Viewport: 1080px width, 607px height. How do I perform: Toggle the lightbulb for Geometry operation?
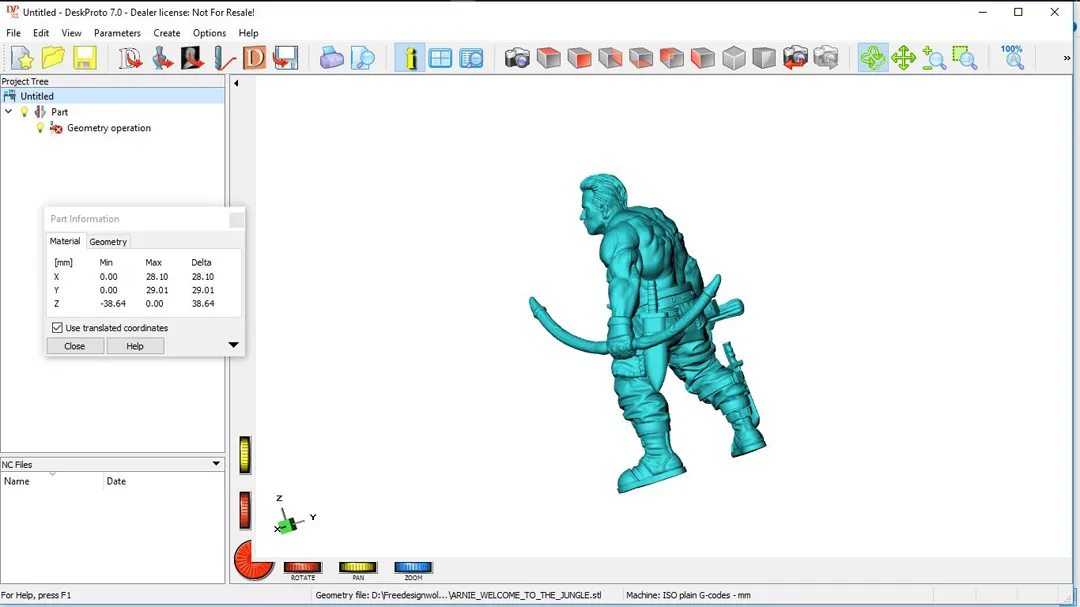tap(40, 128)
